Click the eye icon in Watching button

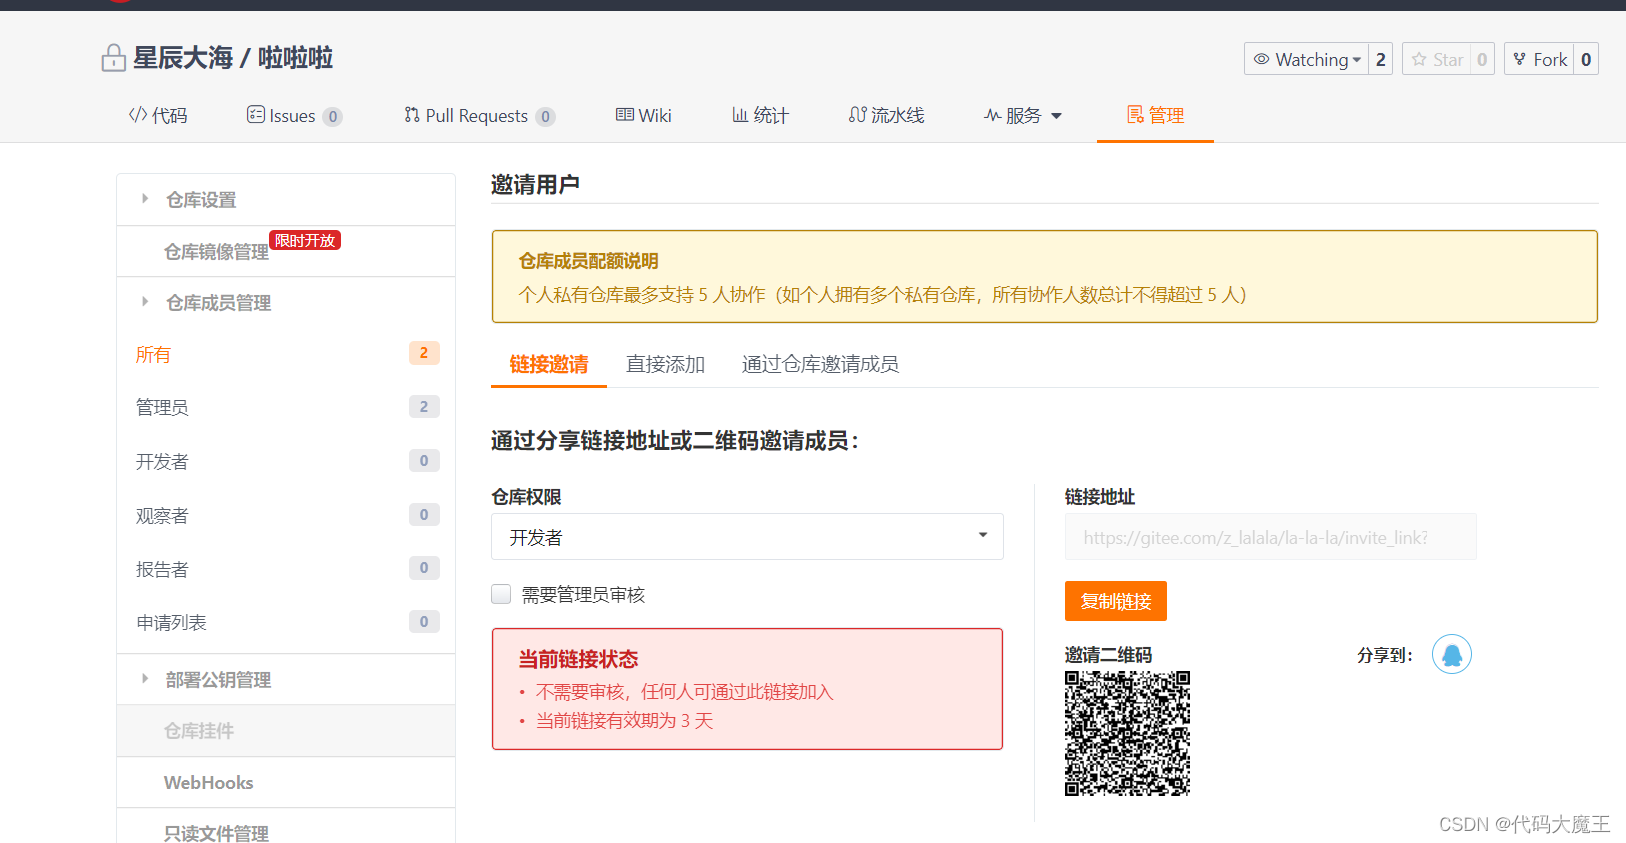[x=1261, y=59]
